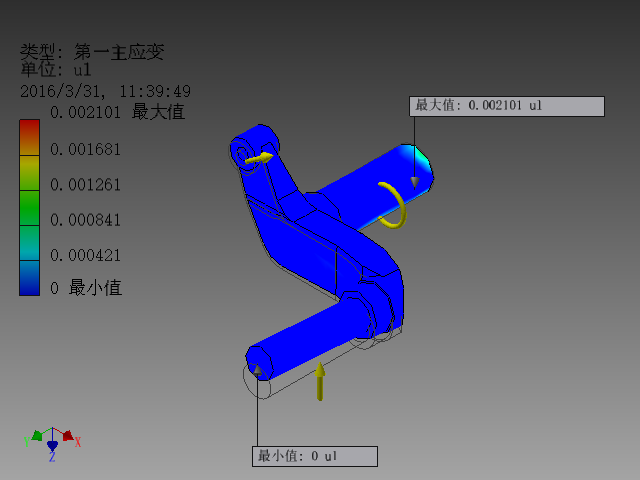Click the minimum value label 最小值: 0 ul
640x480 pixels.
tap(315, 456)
